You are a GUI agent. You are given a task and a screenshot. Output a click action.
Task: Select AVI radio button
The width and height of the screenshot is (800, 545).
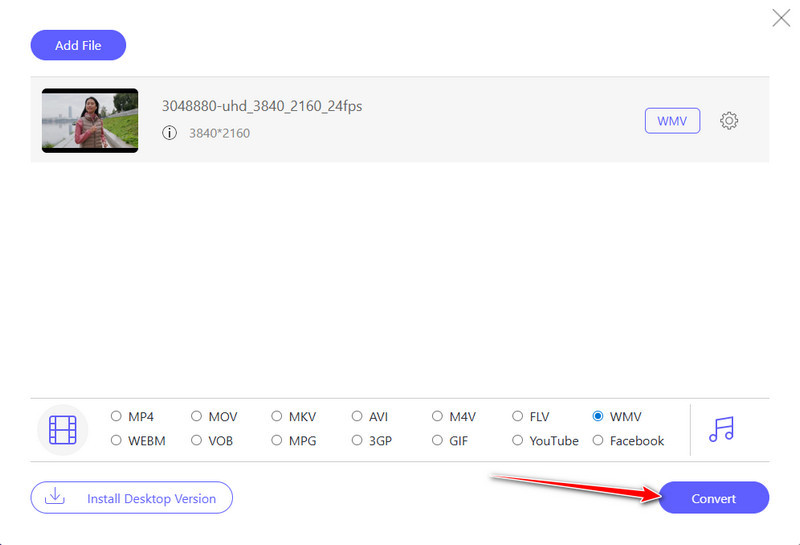[357, 416]
